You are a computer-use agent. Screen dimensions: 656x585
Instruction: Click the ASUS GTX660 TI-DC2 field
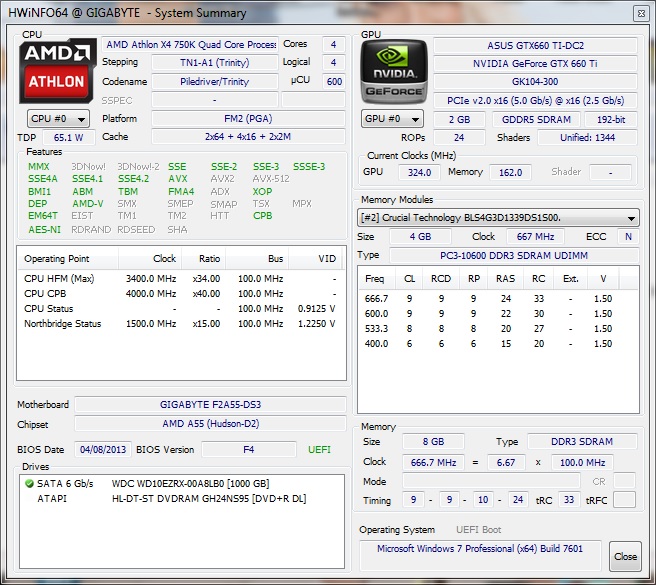coord(536,46)
